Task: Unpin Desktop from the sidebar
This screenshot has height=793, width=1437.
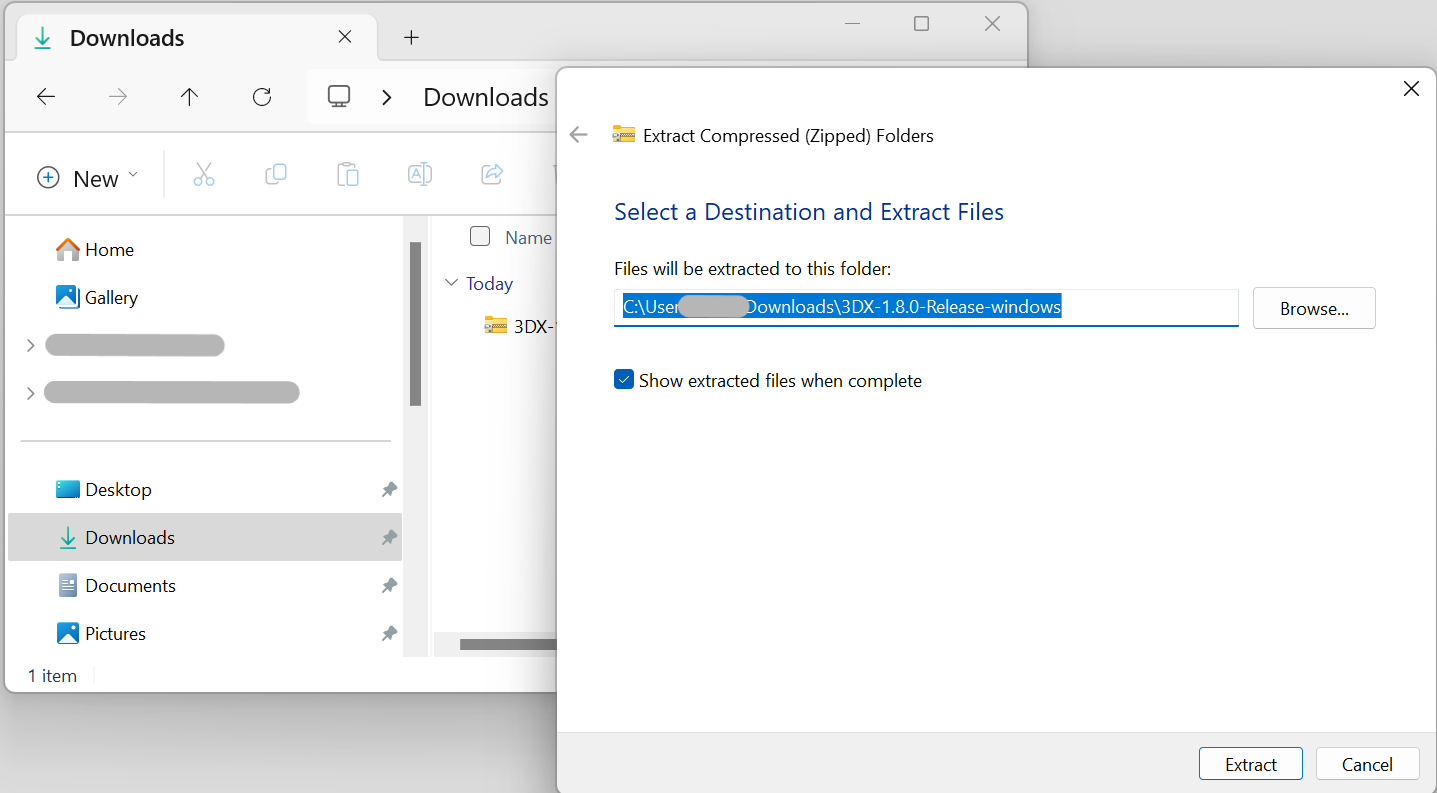Action: point(389,489)
